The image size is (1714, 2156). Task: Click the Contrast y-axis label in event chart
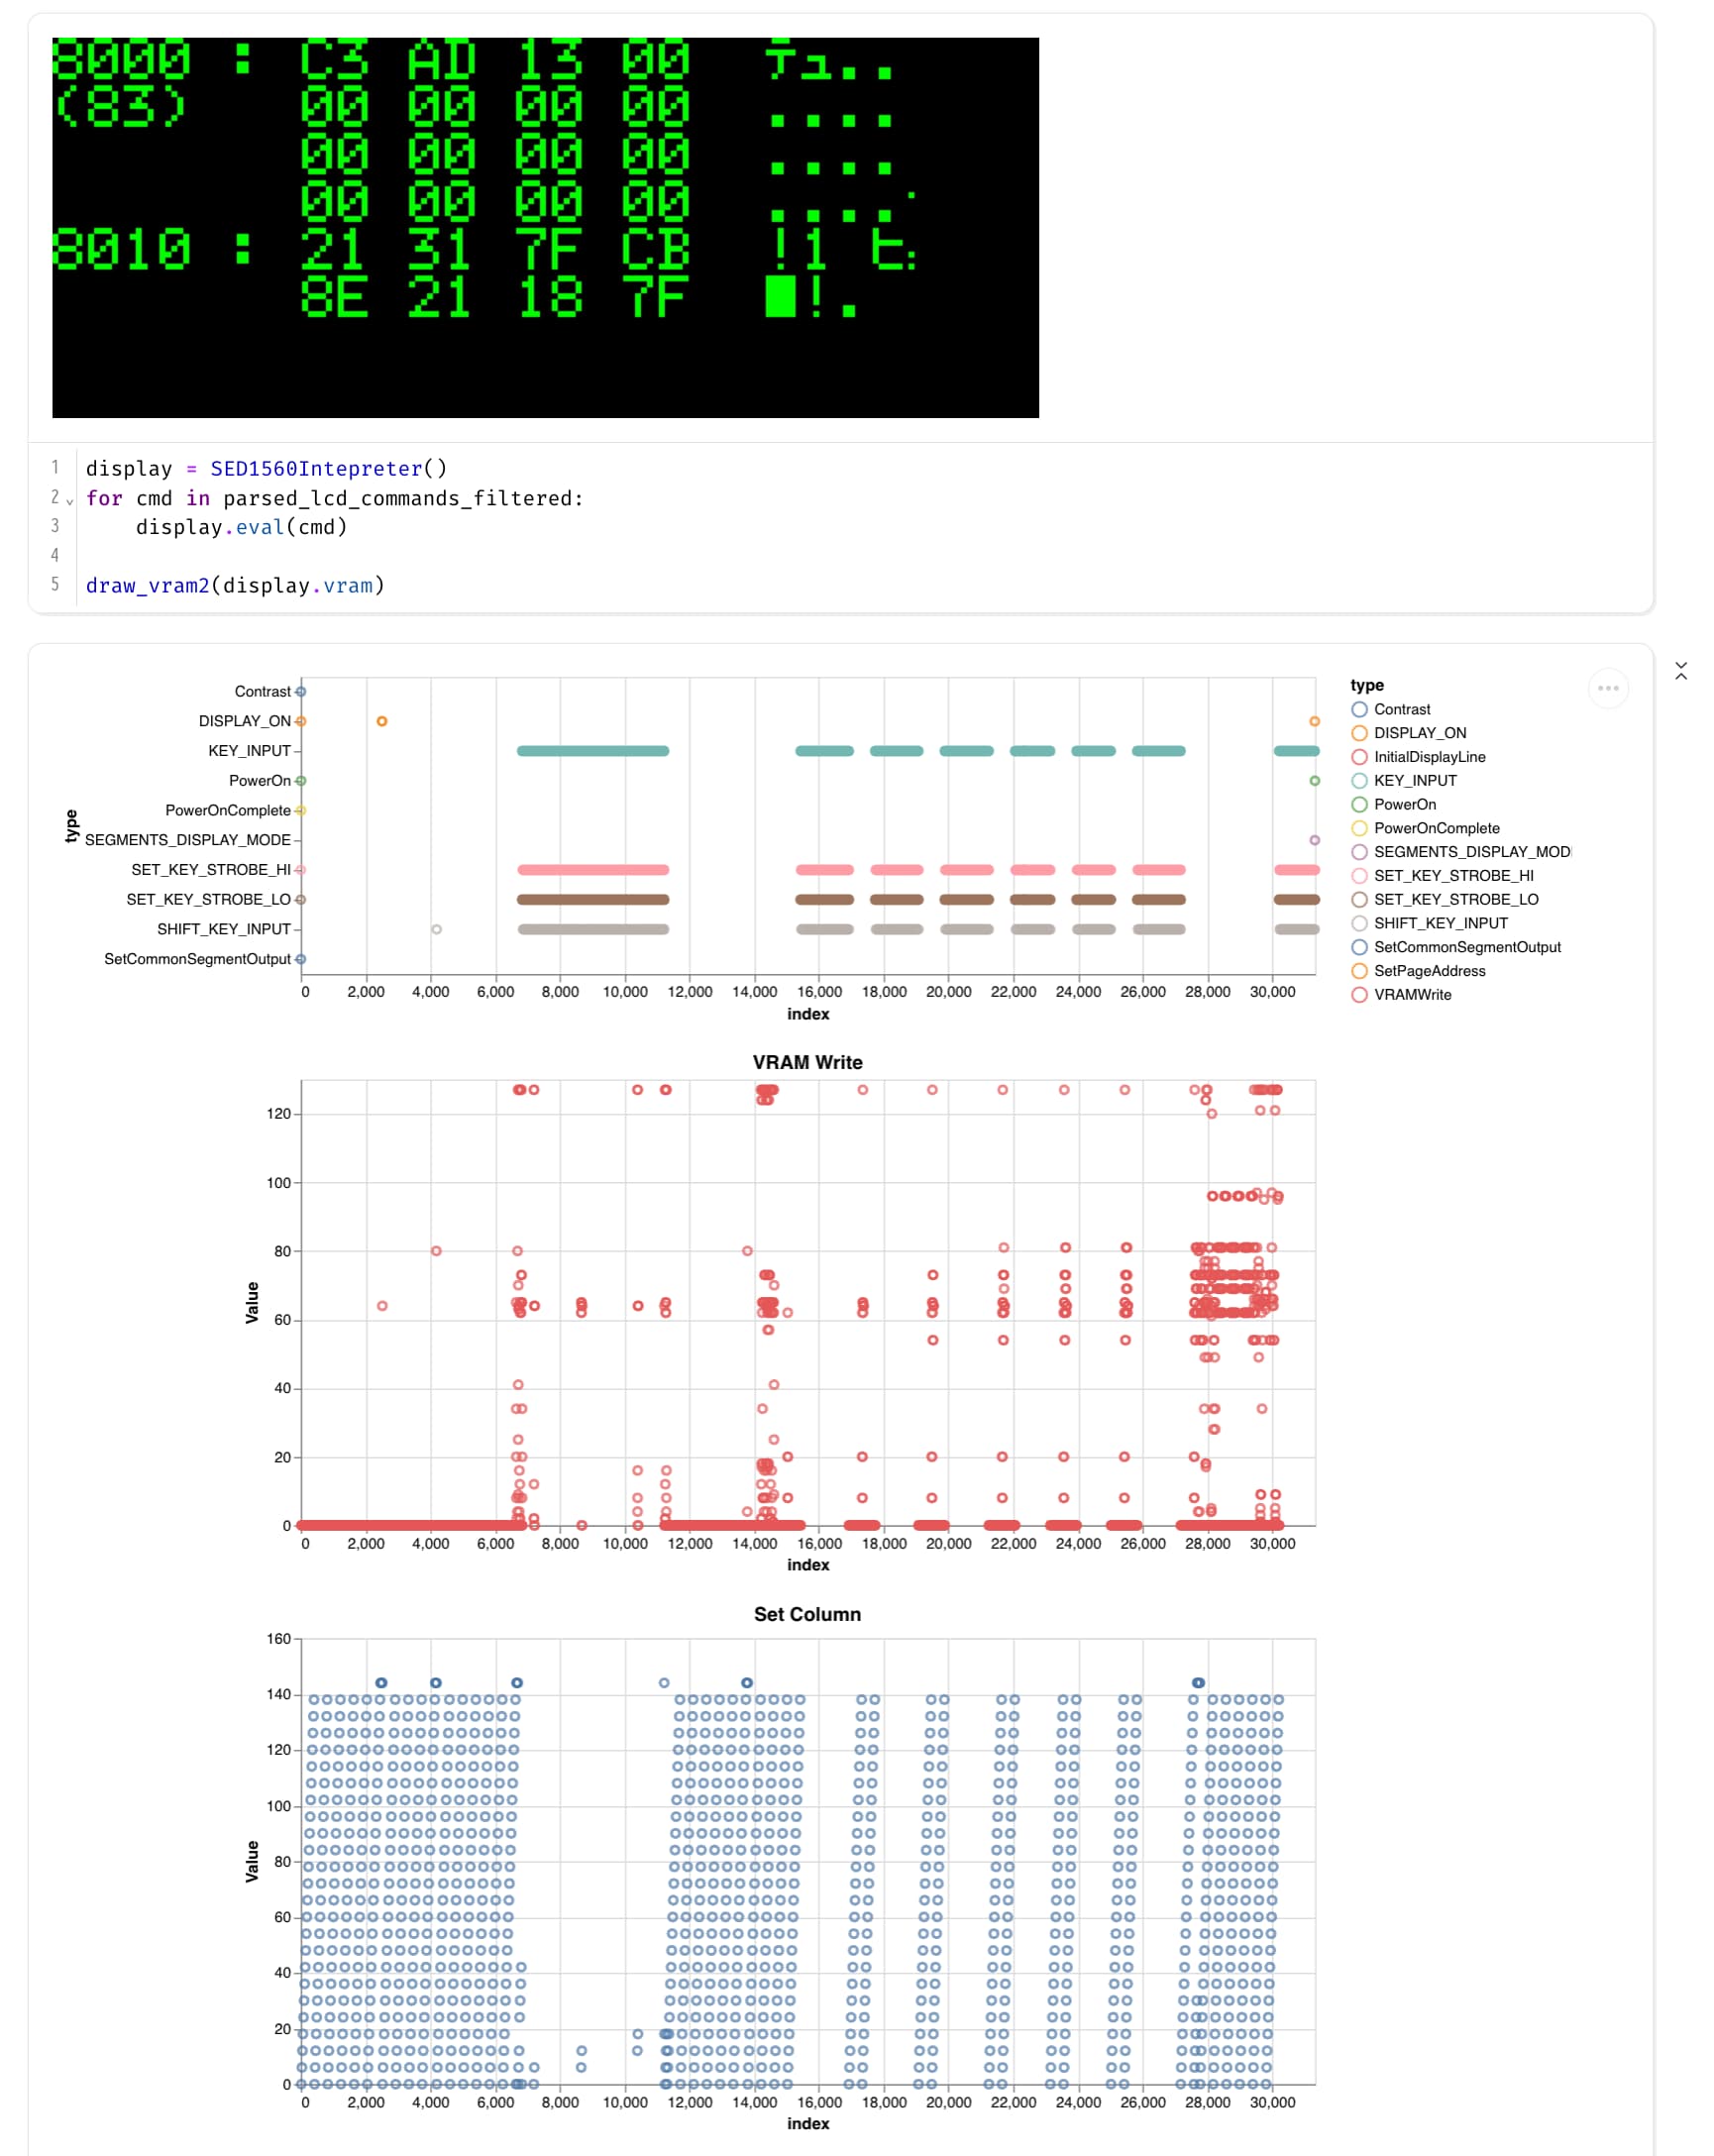262,691
